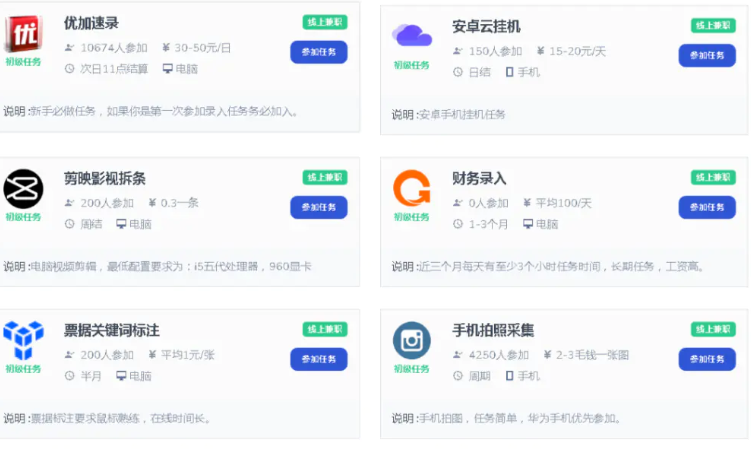Click the purple cloud 安卓云挂机 logo
The width and height of the screenshot is (751, 449).
(x=412, y=35)
